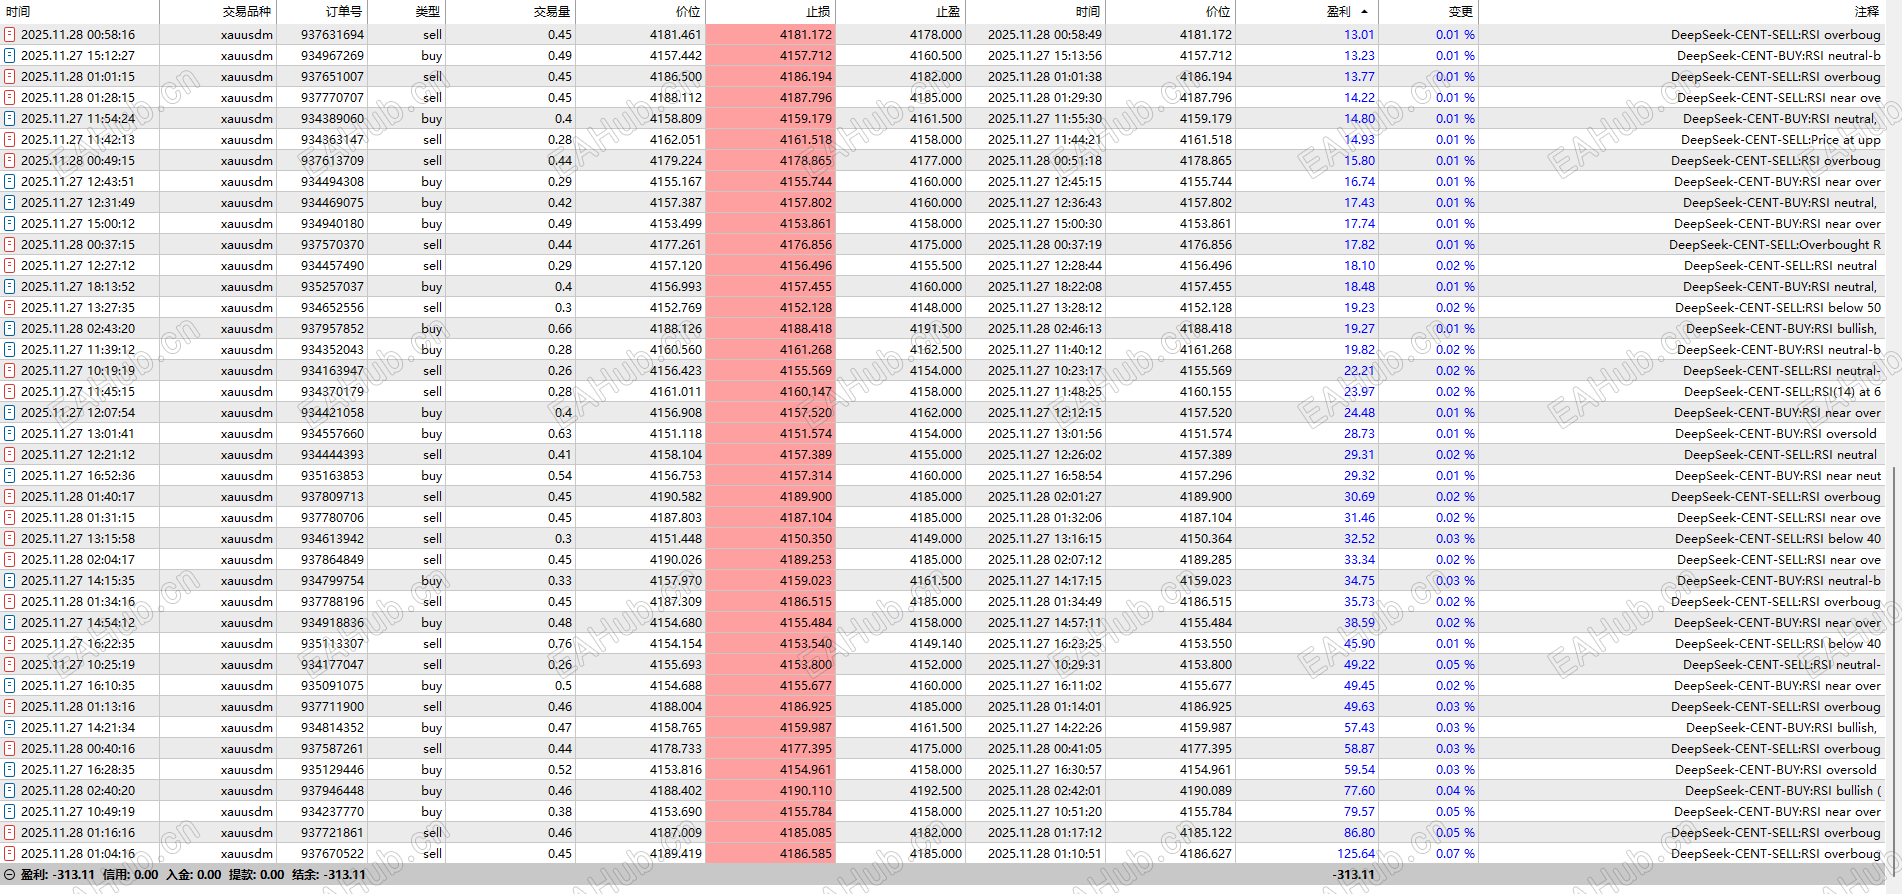Click the 盈利: -313.11 summary in status bar
This screenshot has height=894, width=1902.
coord(57,874)
